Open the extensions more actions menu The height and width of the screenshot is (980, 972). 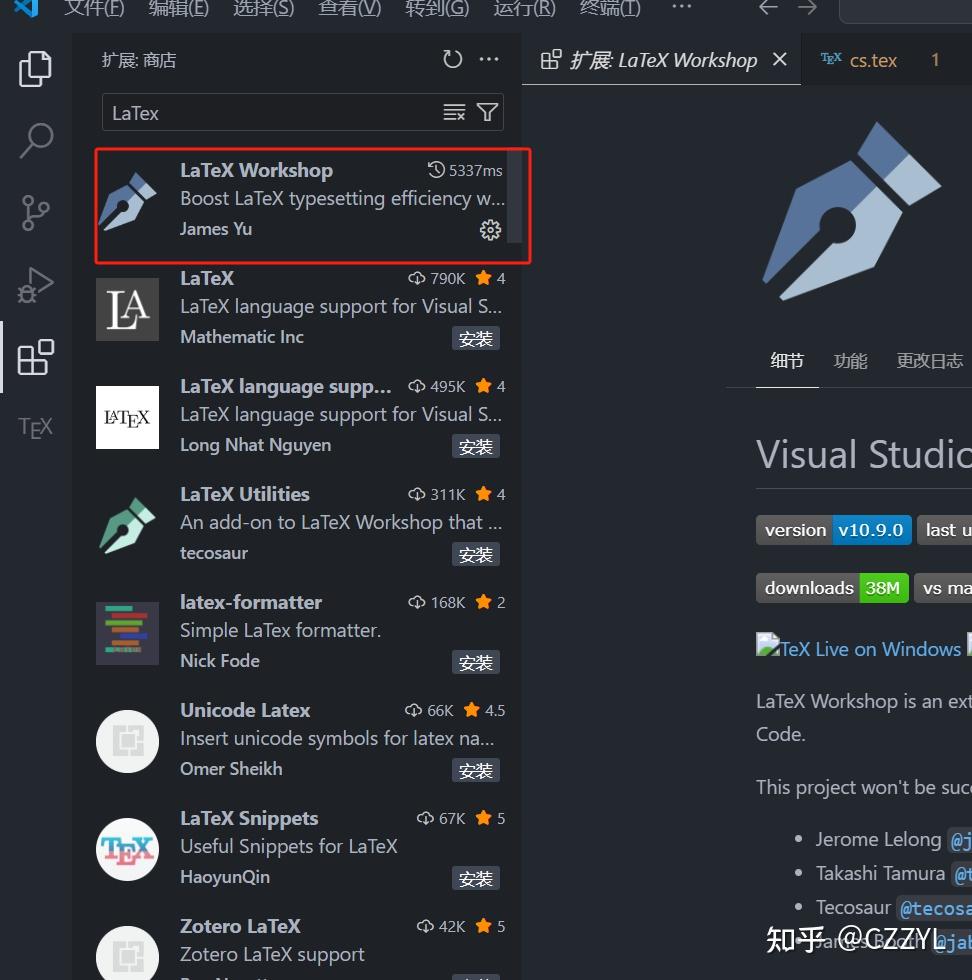coord(489,59)
